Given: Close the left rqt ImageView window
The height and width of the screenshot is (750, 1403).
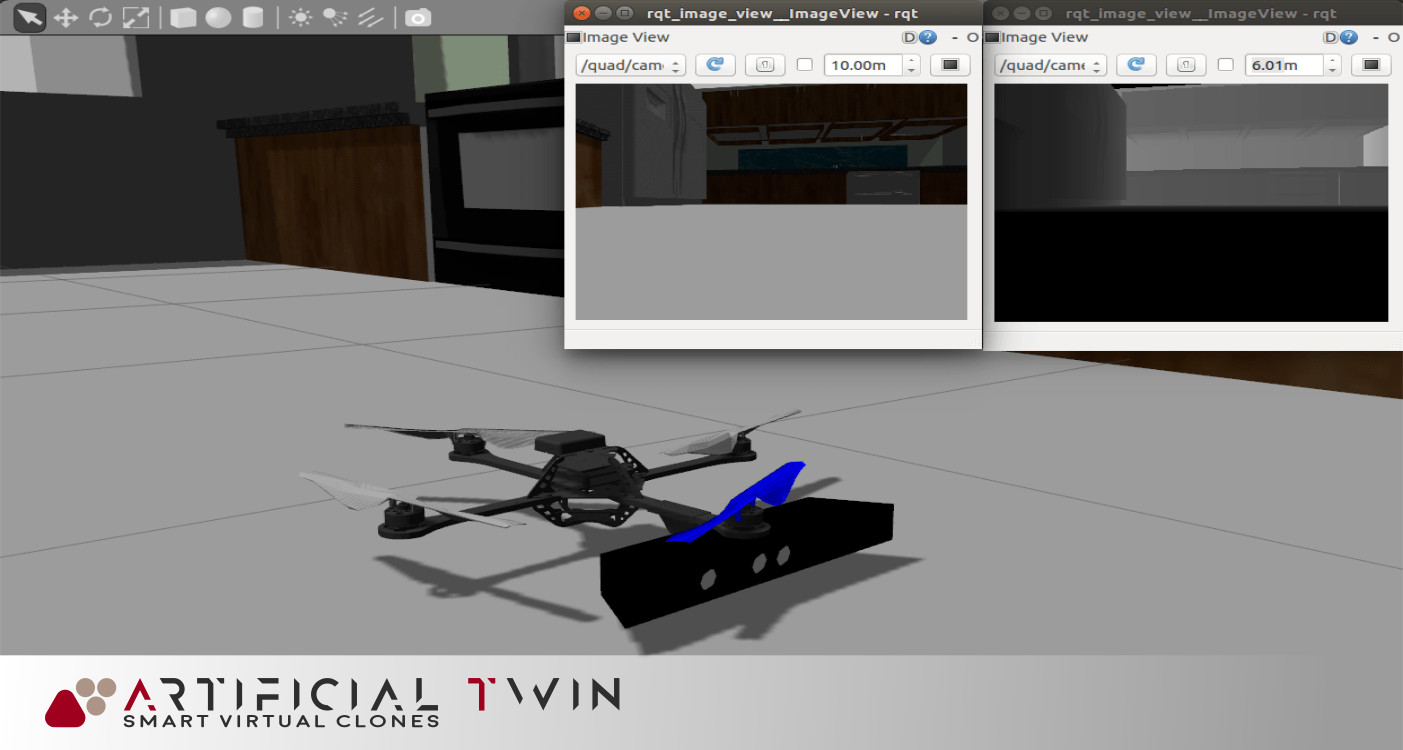Looking at the screenshot, I should (x=580, y=13).
